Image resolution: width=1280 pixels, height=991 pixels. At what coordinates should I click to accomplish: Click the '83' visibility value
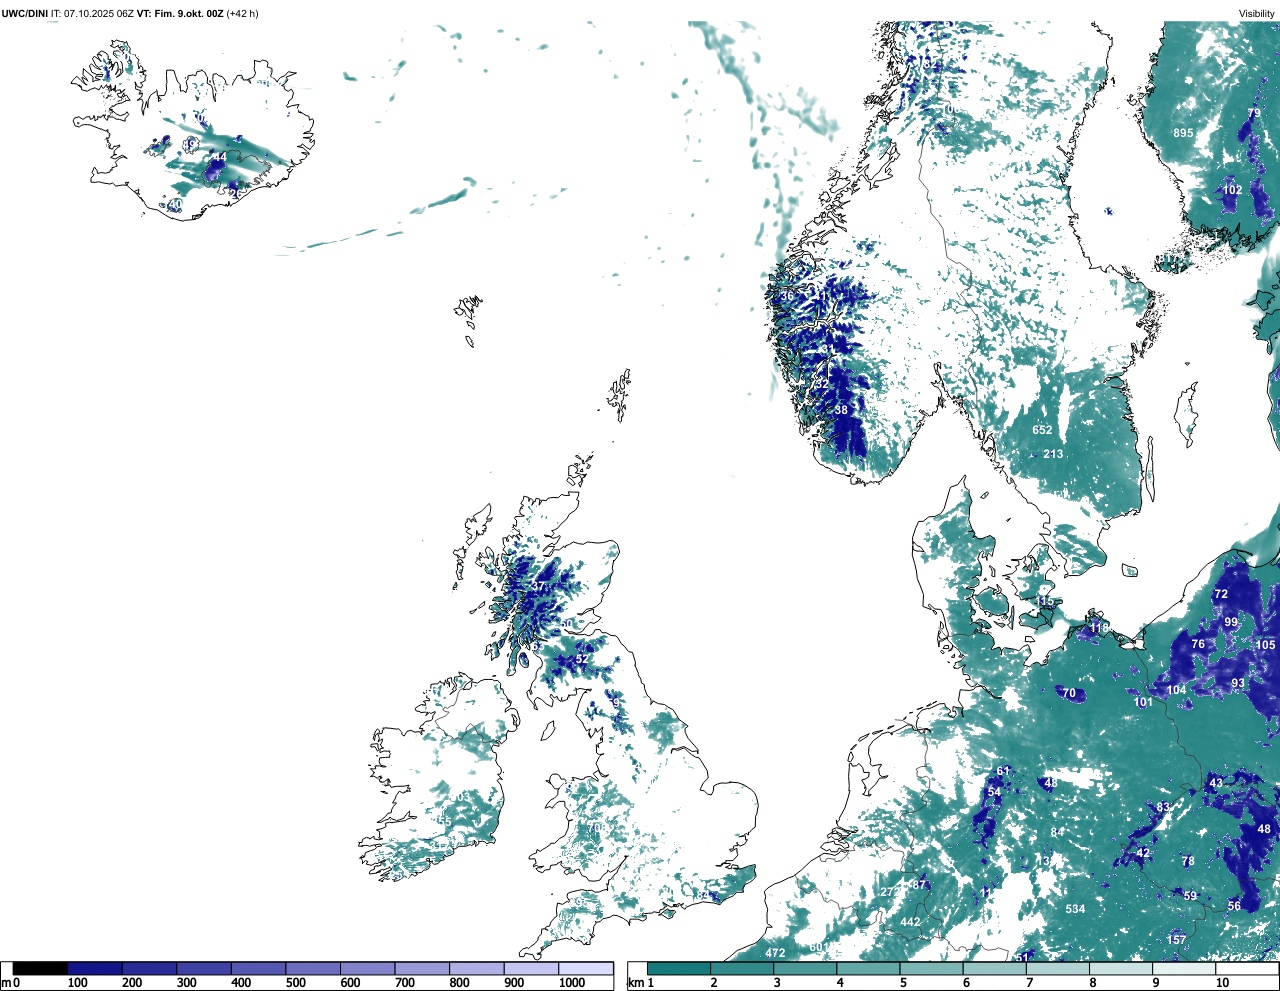(x=1163, y=807)
